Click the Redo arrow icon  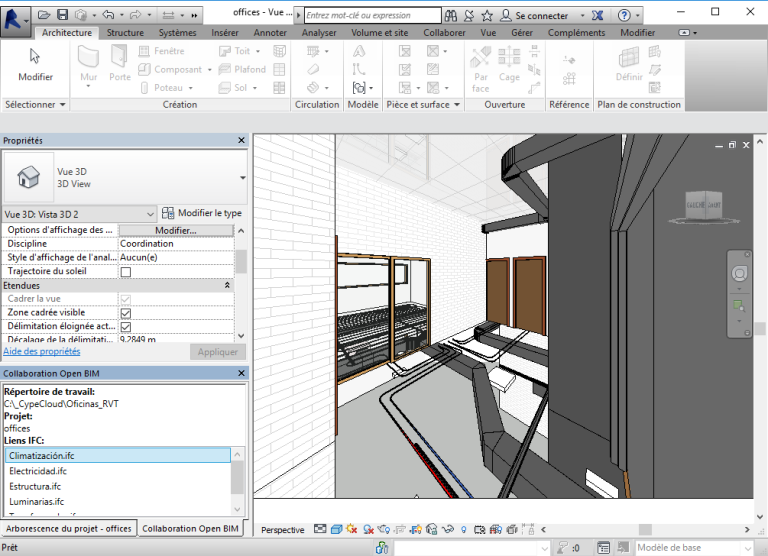pyautogui.click(x=136, y=15)
